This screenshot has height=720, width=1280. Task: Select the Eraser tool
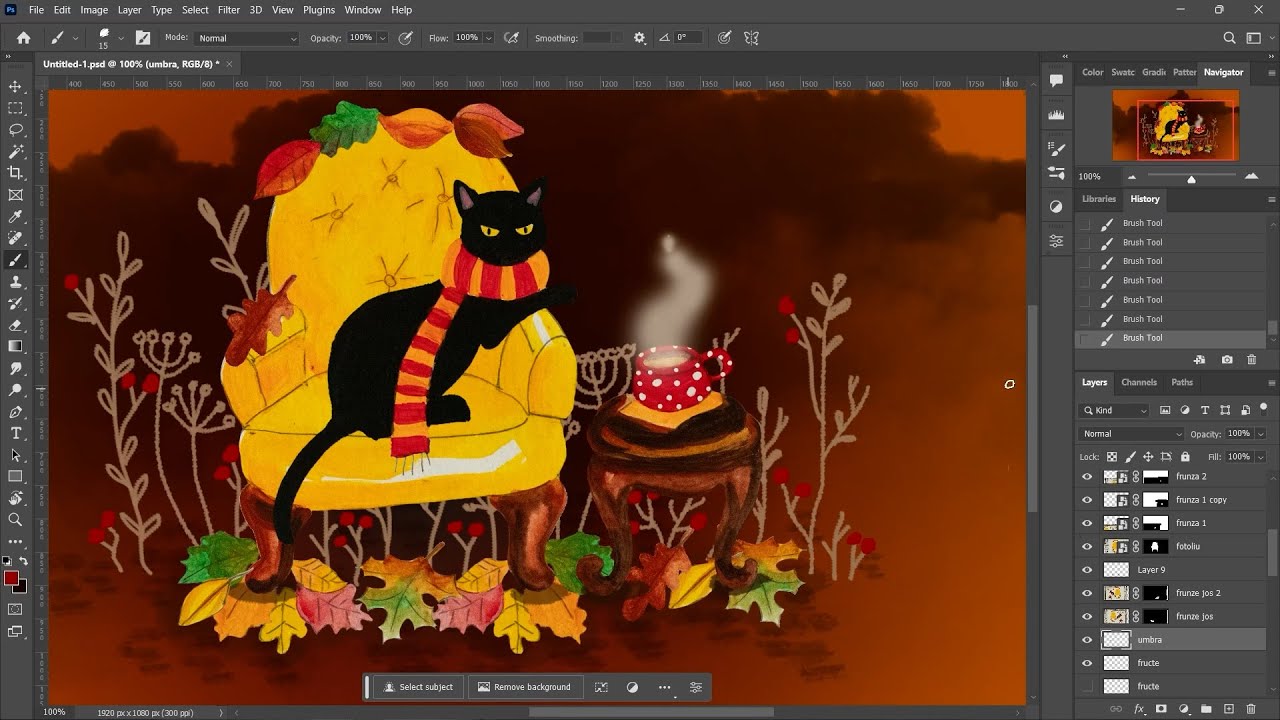[15, 325]
